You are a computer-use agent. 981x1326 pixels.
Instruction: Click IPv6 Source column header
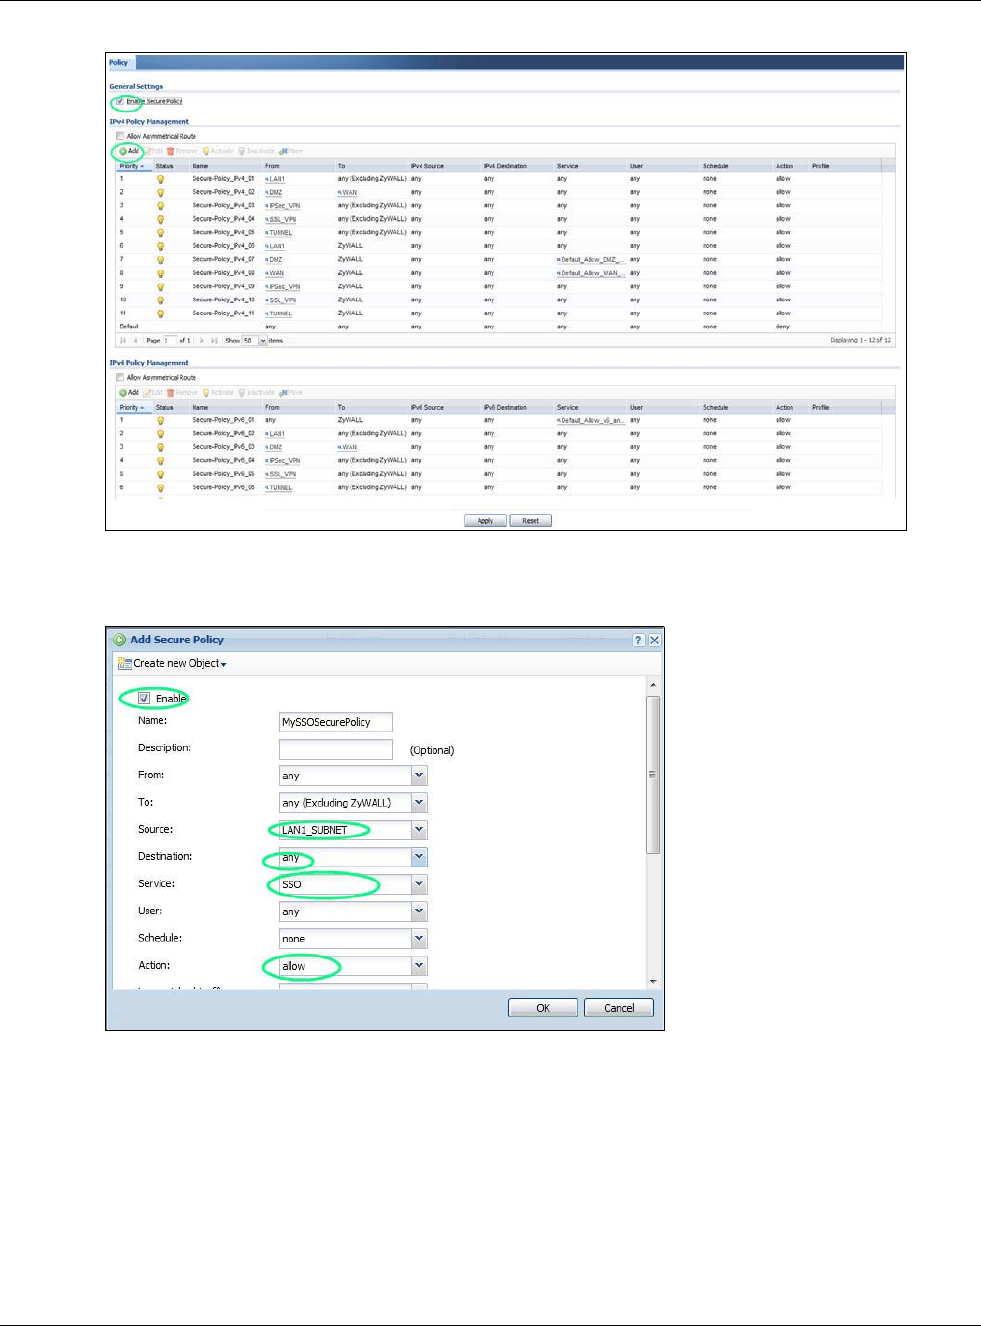pos(427,408)
